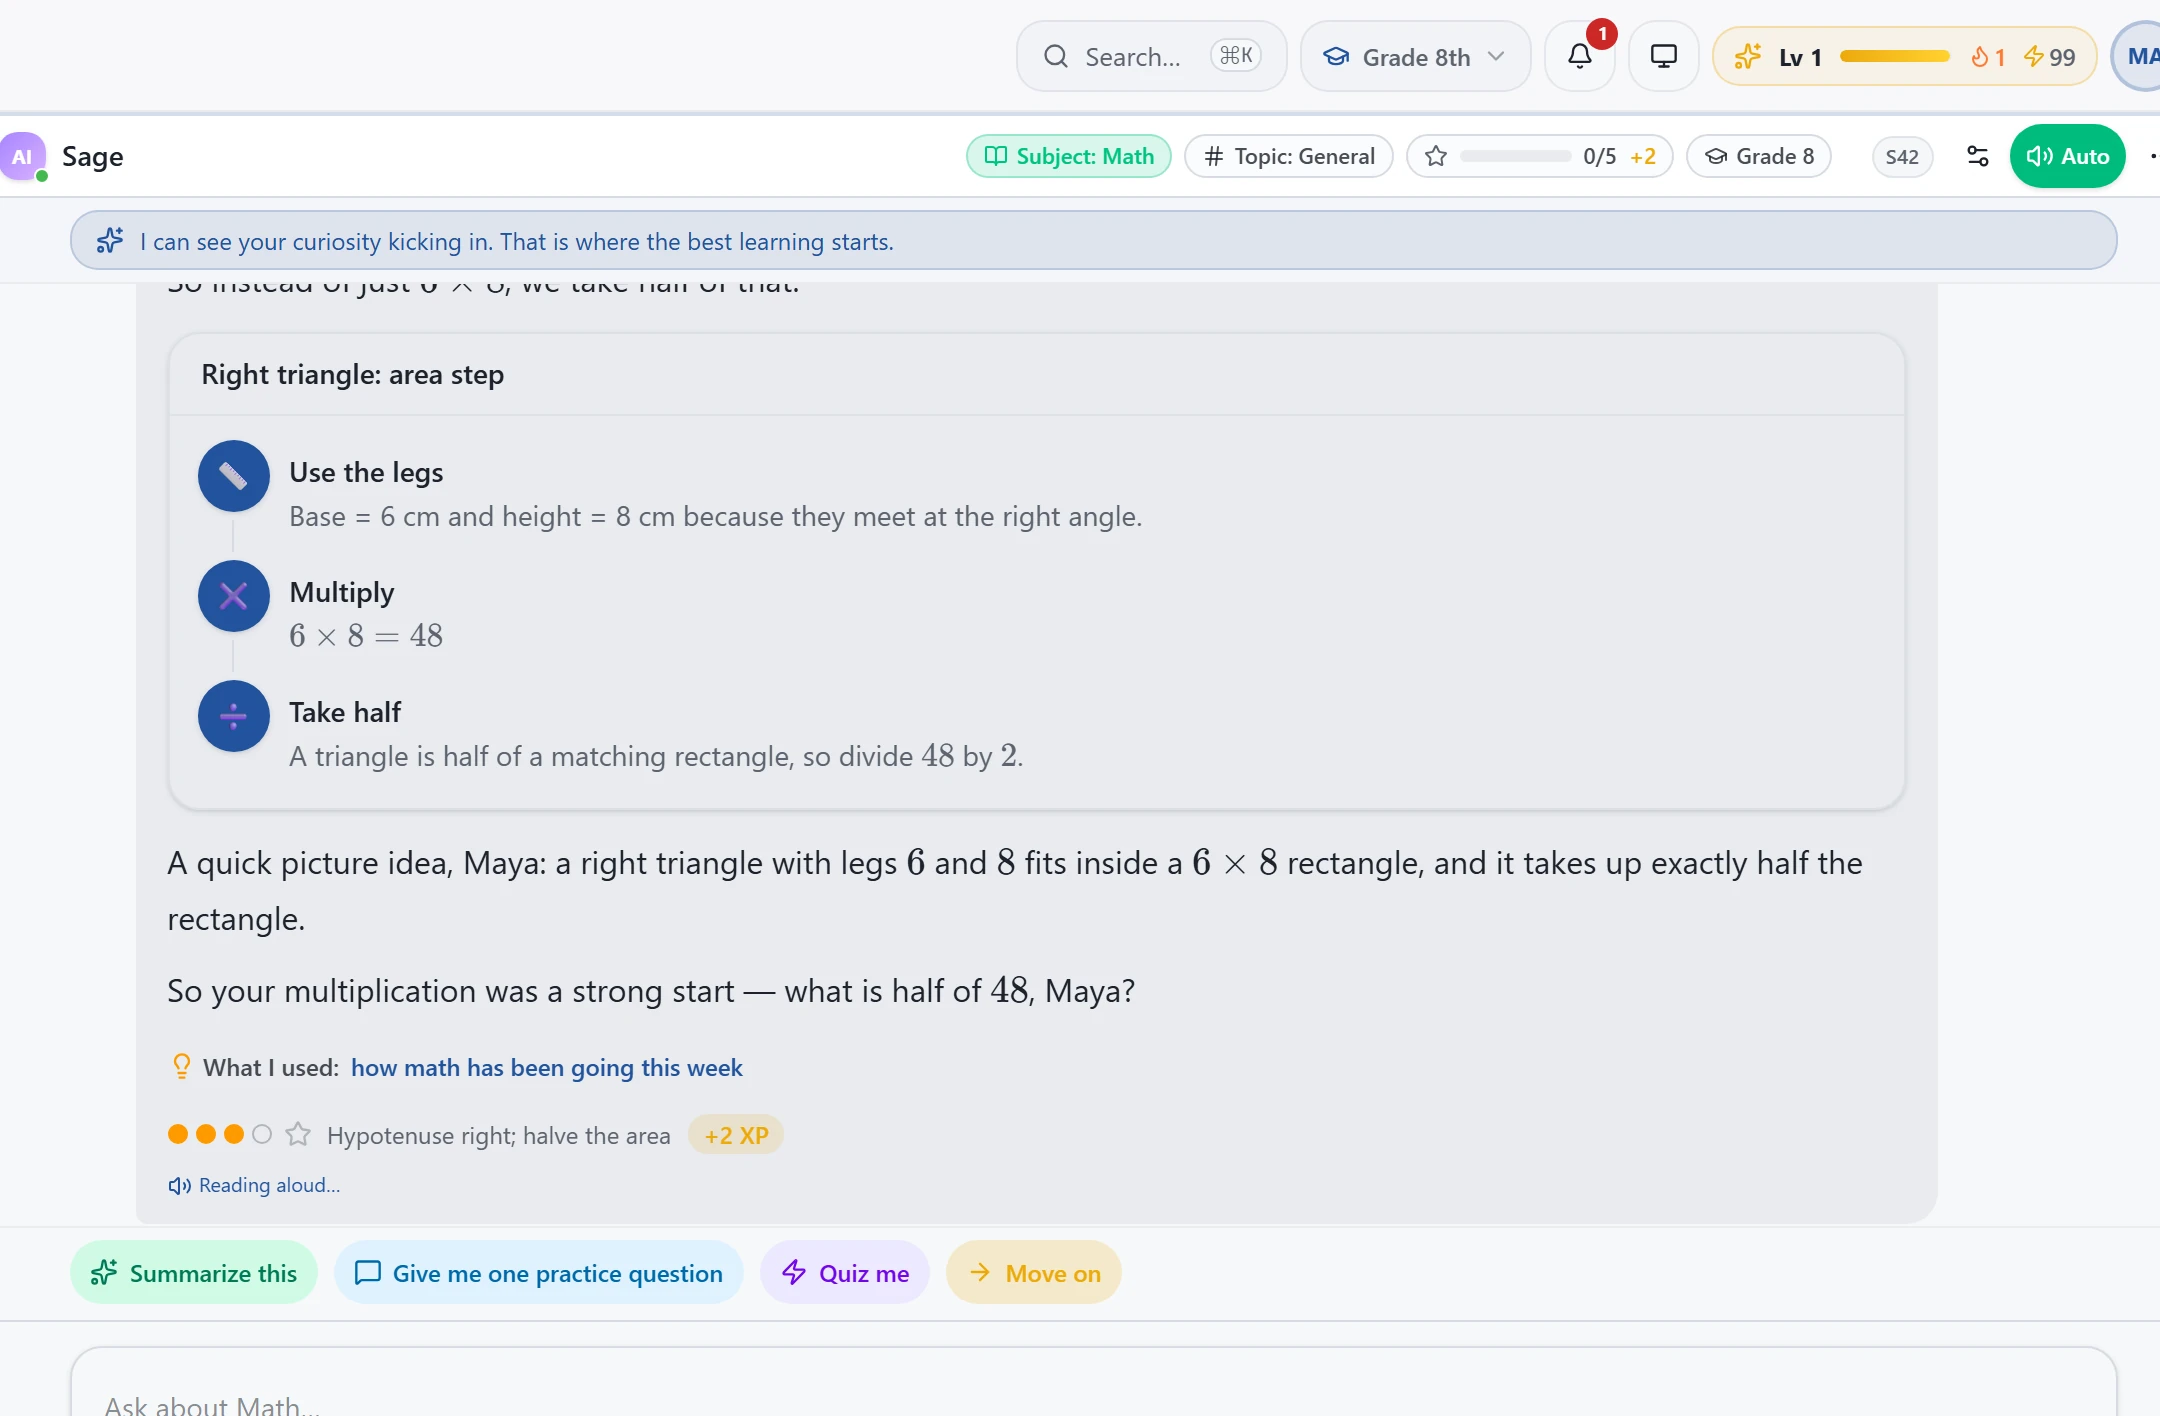Focus the Search field
The image size is (2160, 1416).
1151,57
